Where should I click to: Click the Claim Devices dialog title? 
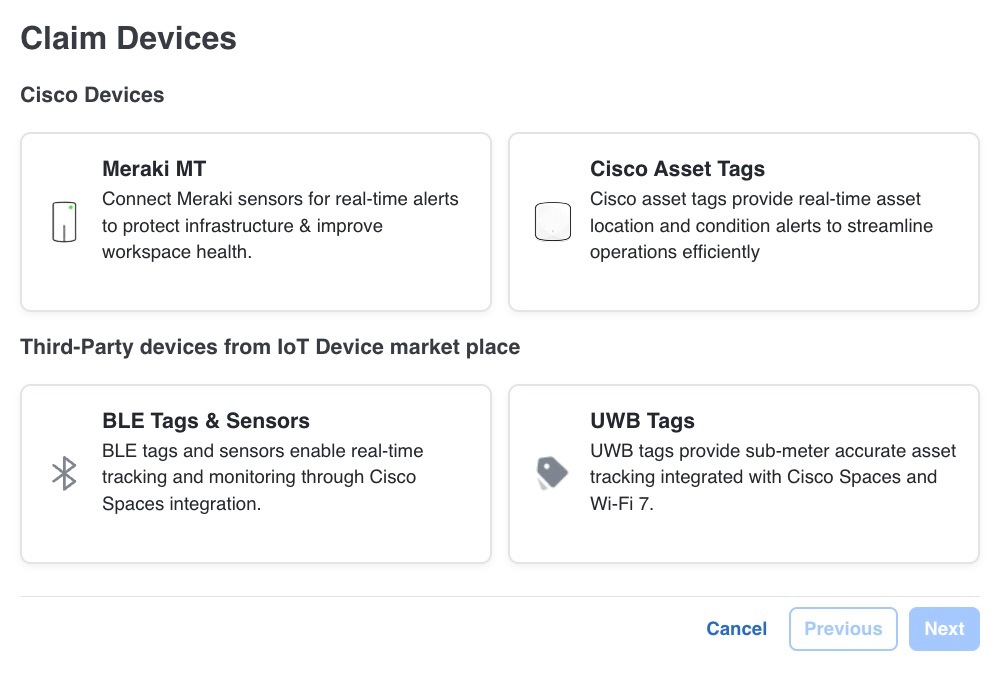[x=128, y=38]
